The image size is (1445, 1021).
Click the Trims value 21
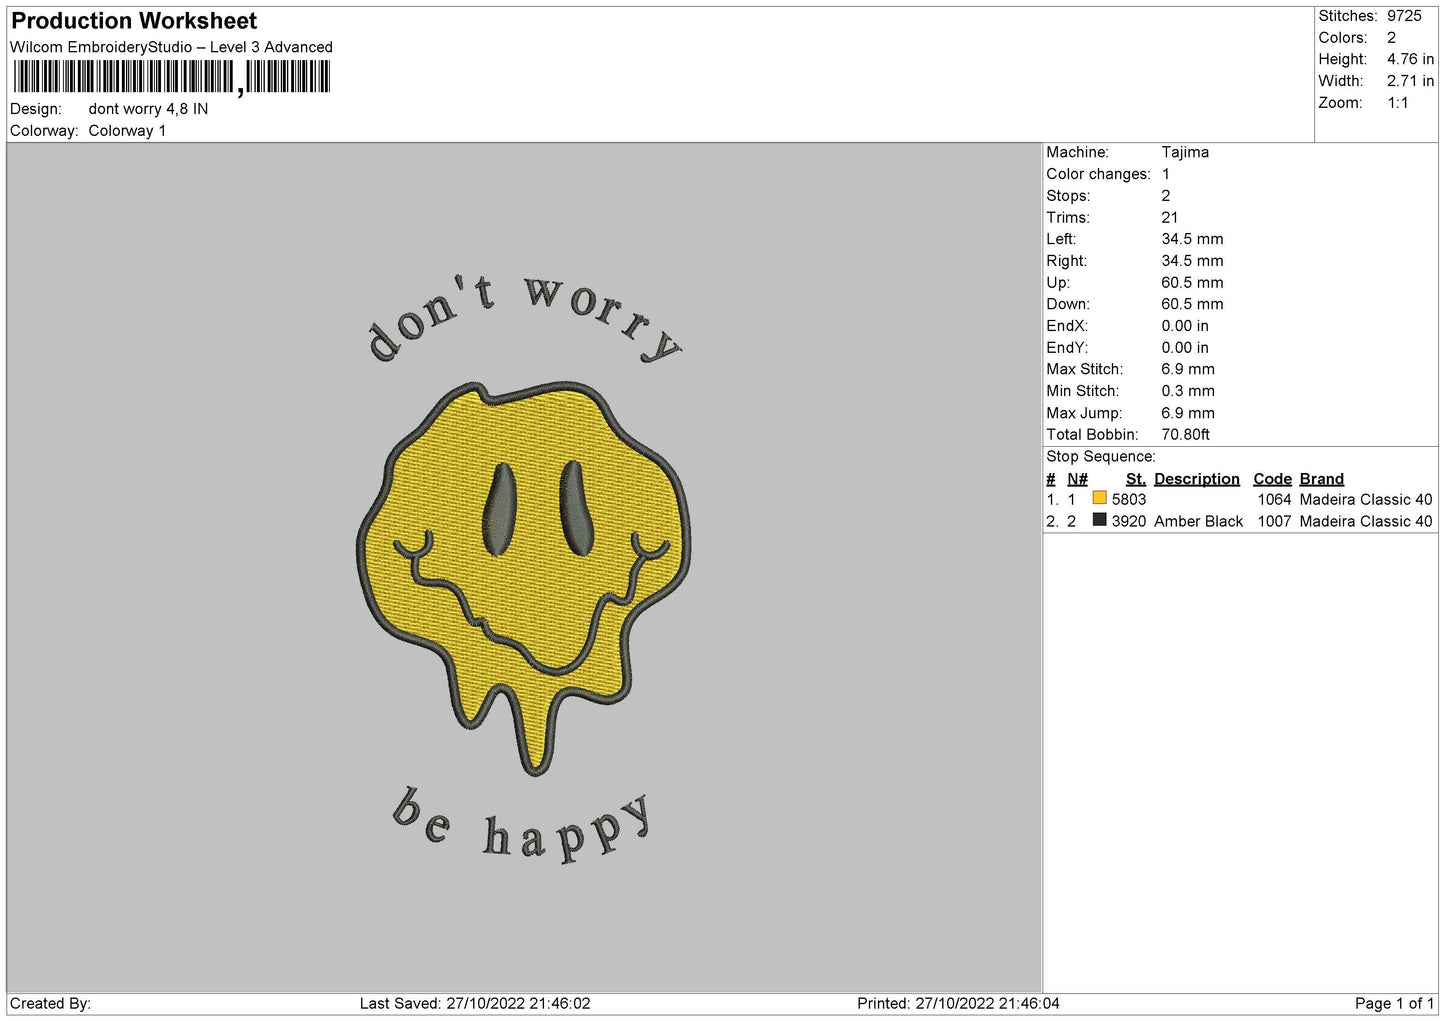(x=1170, y=217)
